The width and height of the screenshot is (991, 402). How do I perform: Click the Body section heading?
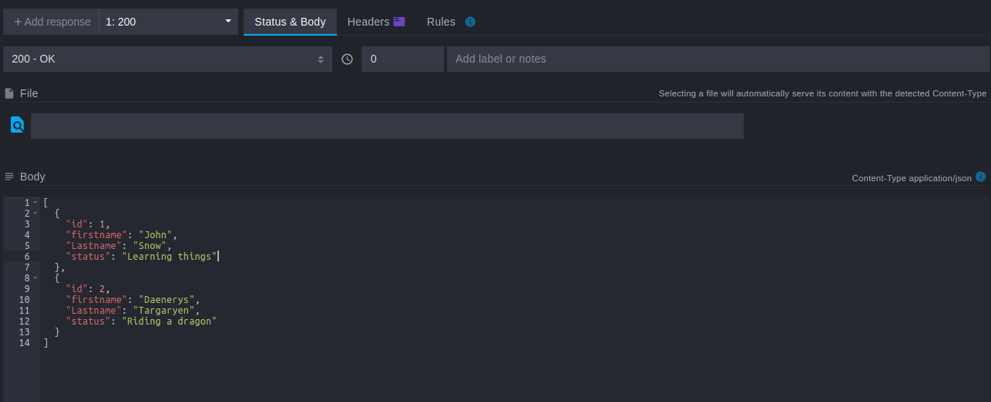(x=32, y=176)
